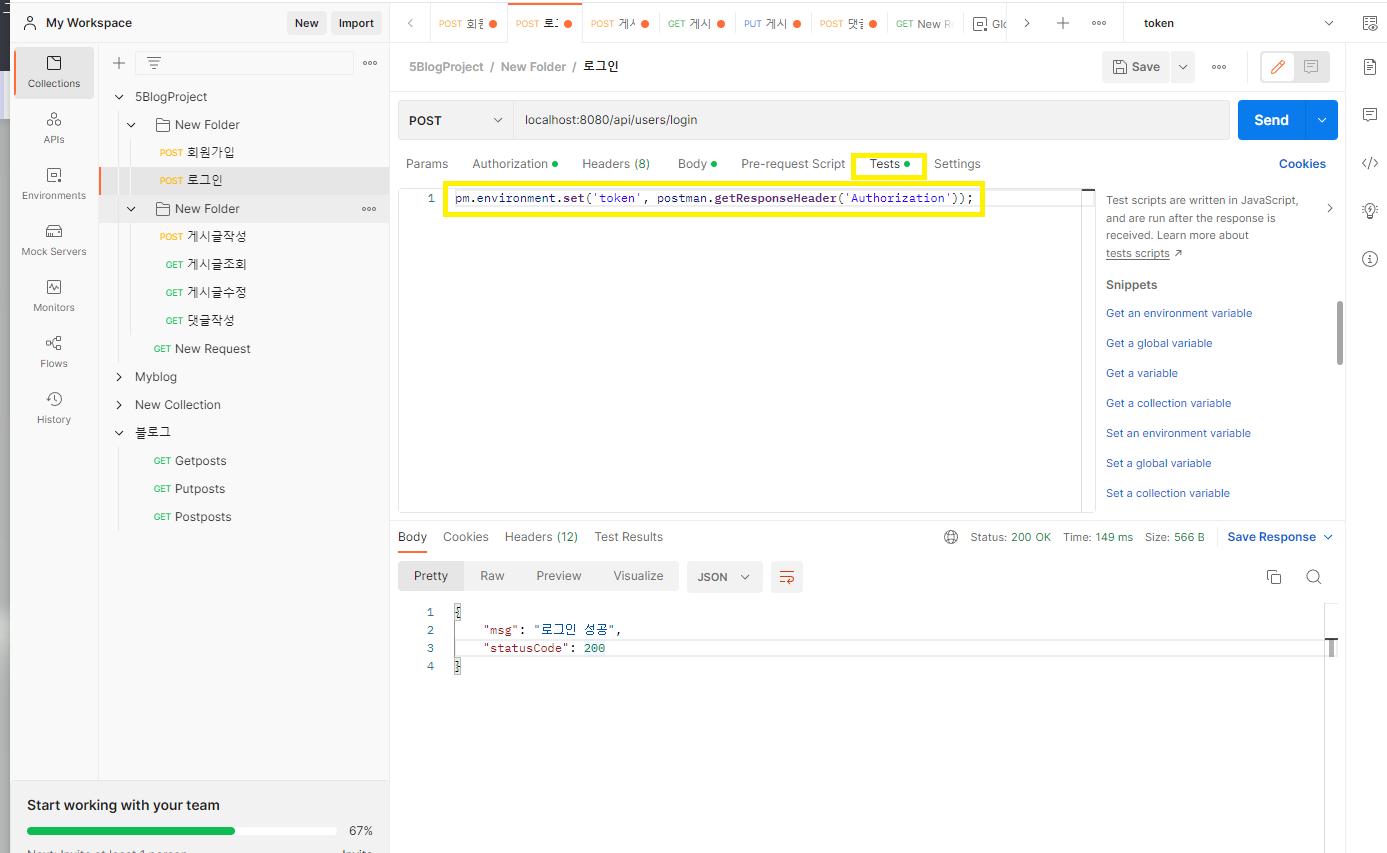Open the JSON response format dropdown
1387x853 pixels.
[x=724, y=577]
